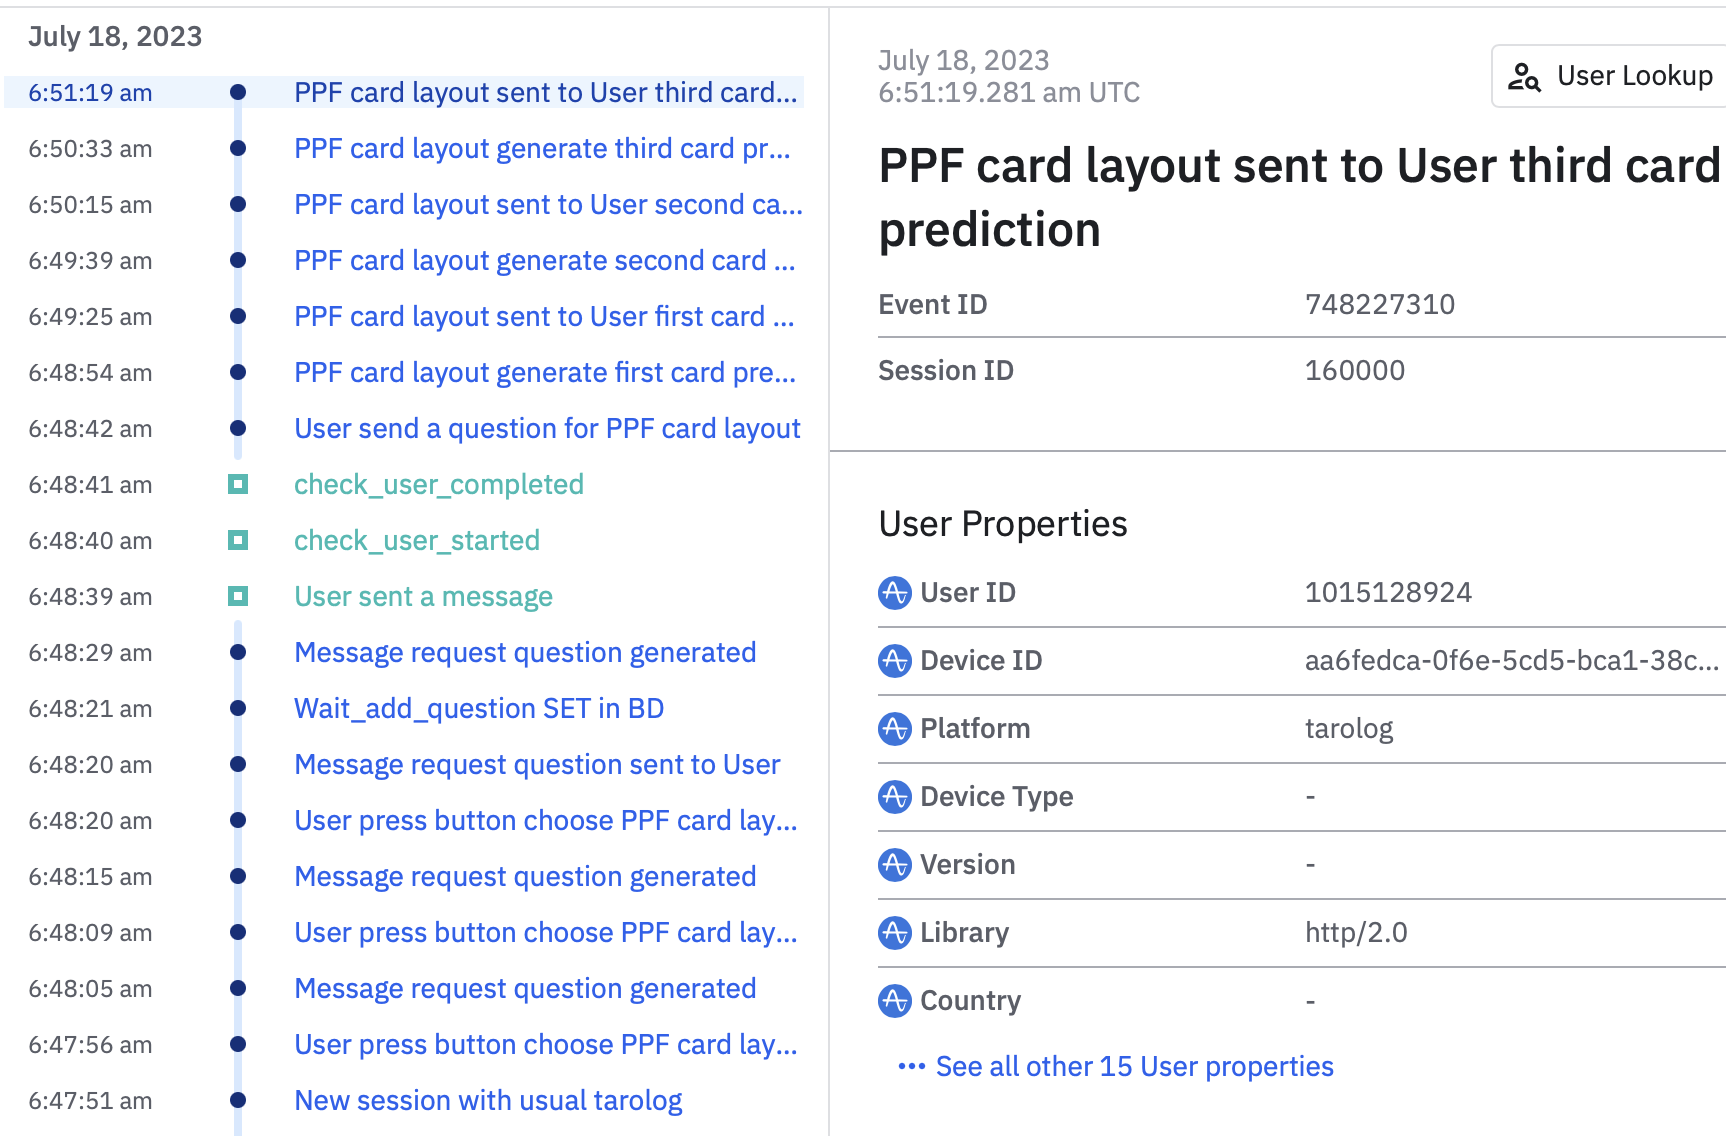1726x1136 pixels.
Task: Click the green square marker for check_user_completed
Action: coord(238,485)
